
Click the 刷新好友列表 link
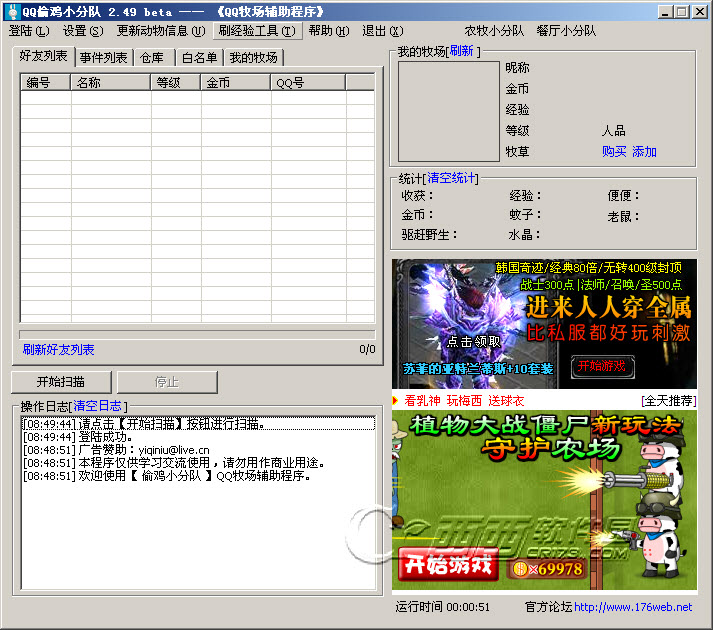59,350
